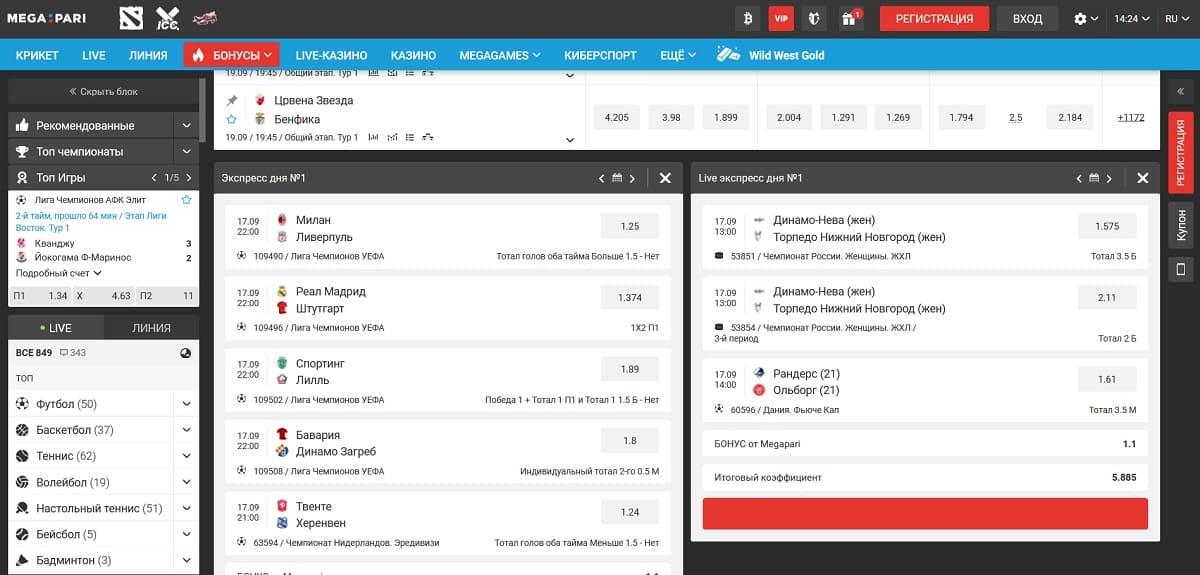The height and width of the screenshot is (575, 1200).
Task: Click the shuttlecock icon for Бадминтон
Action: tap(22, 560)
